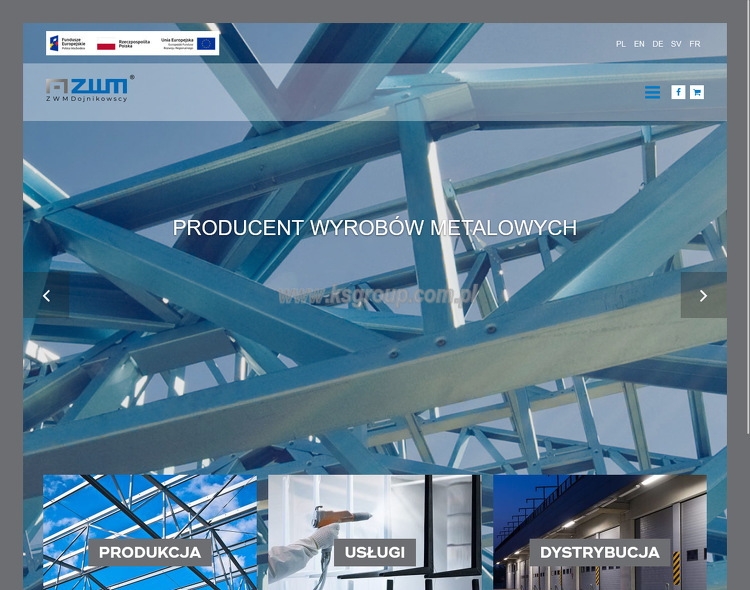Image resolution: width=750 pixels, height=590 pixels.
Task: Switch language to SV
Action: tap(676, 44)
